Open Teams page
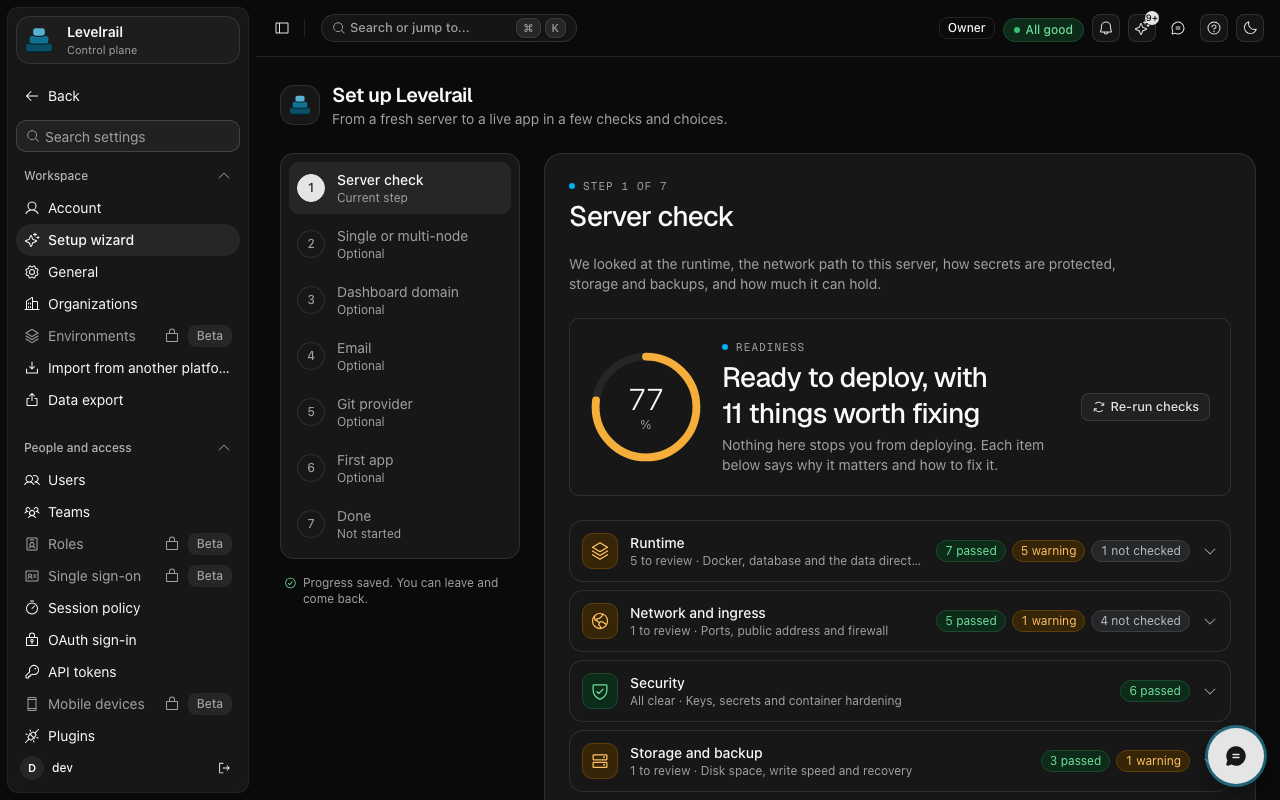 point(128,512)
